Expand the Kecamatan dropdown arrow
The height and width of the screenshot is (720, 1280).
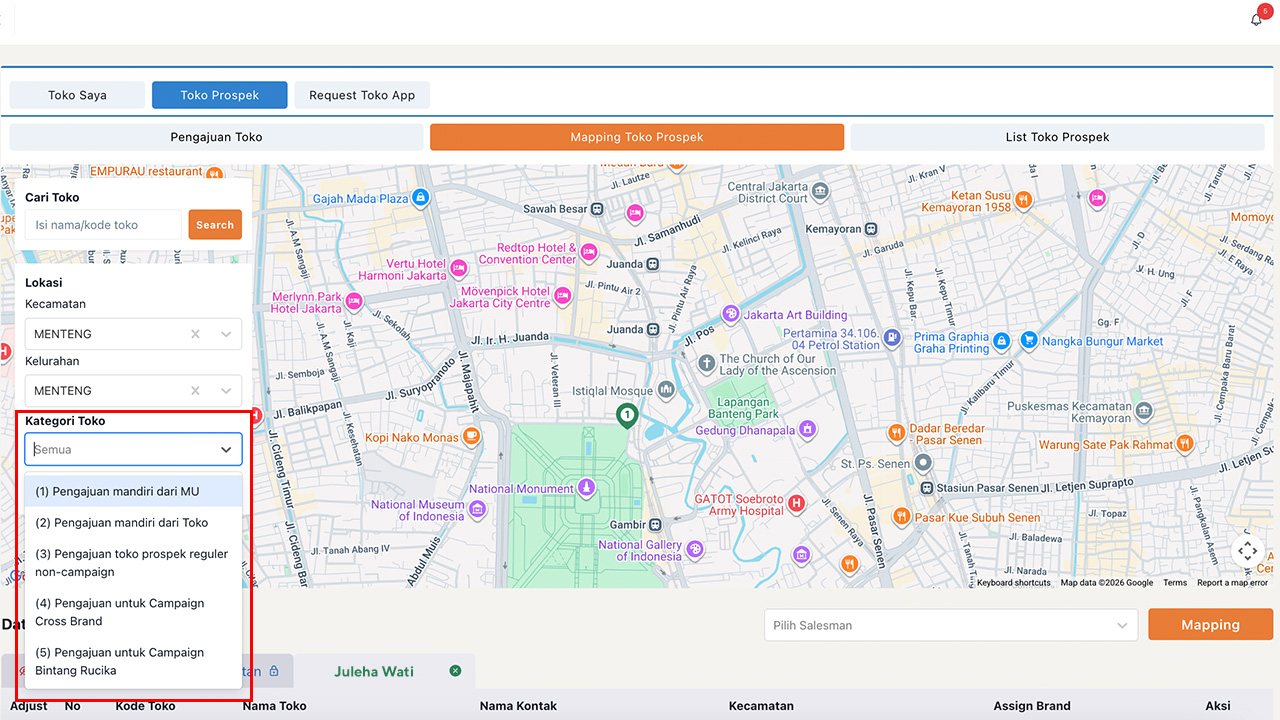click(226, 334)
